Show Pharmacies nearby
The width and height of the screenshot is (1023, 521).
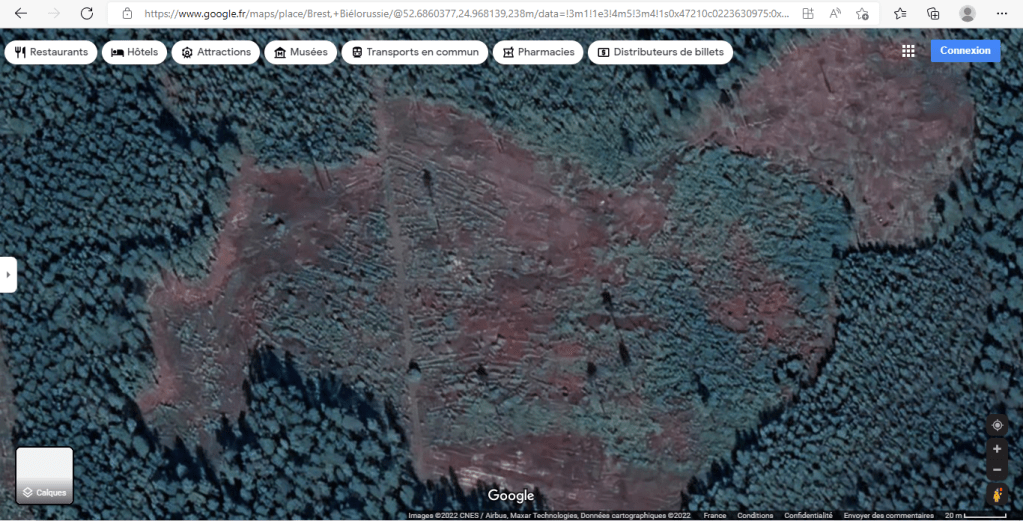[x=538, y=52]
